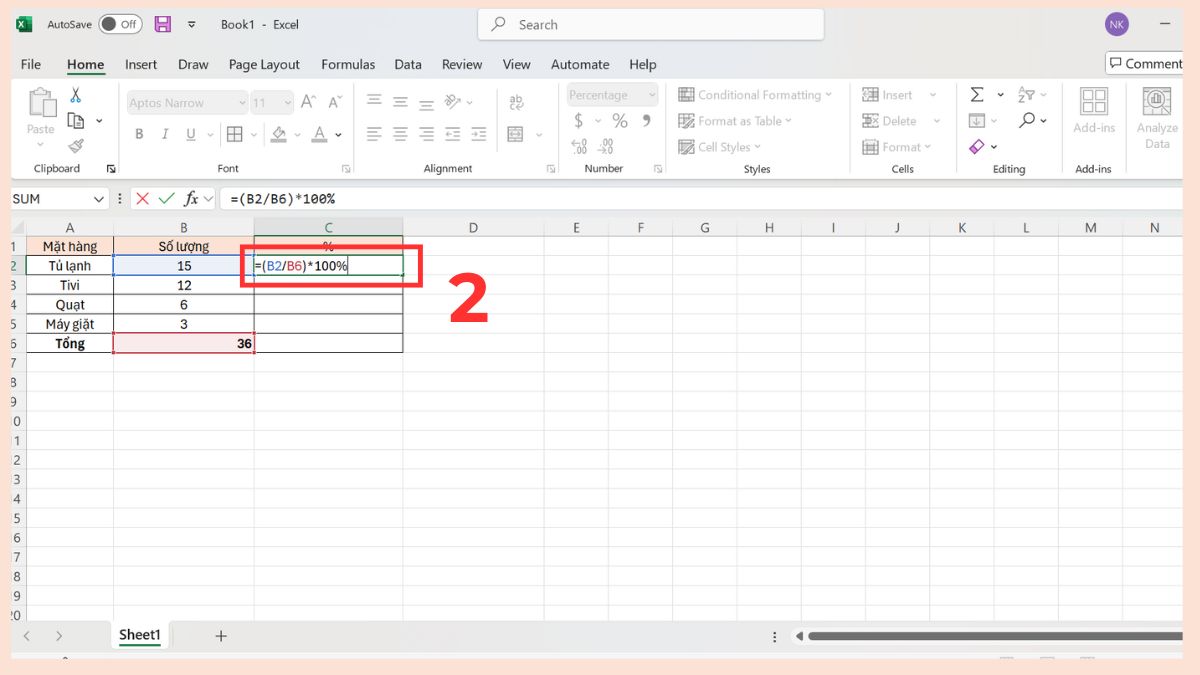Toggle underline formatting
The image size is (1200, 675).
click(x=190, y=133)
